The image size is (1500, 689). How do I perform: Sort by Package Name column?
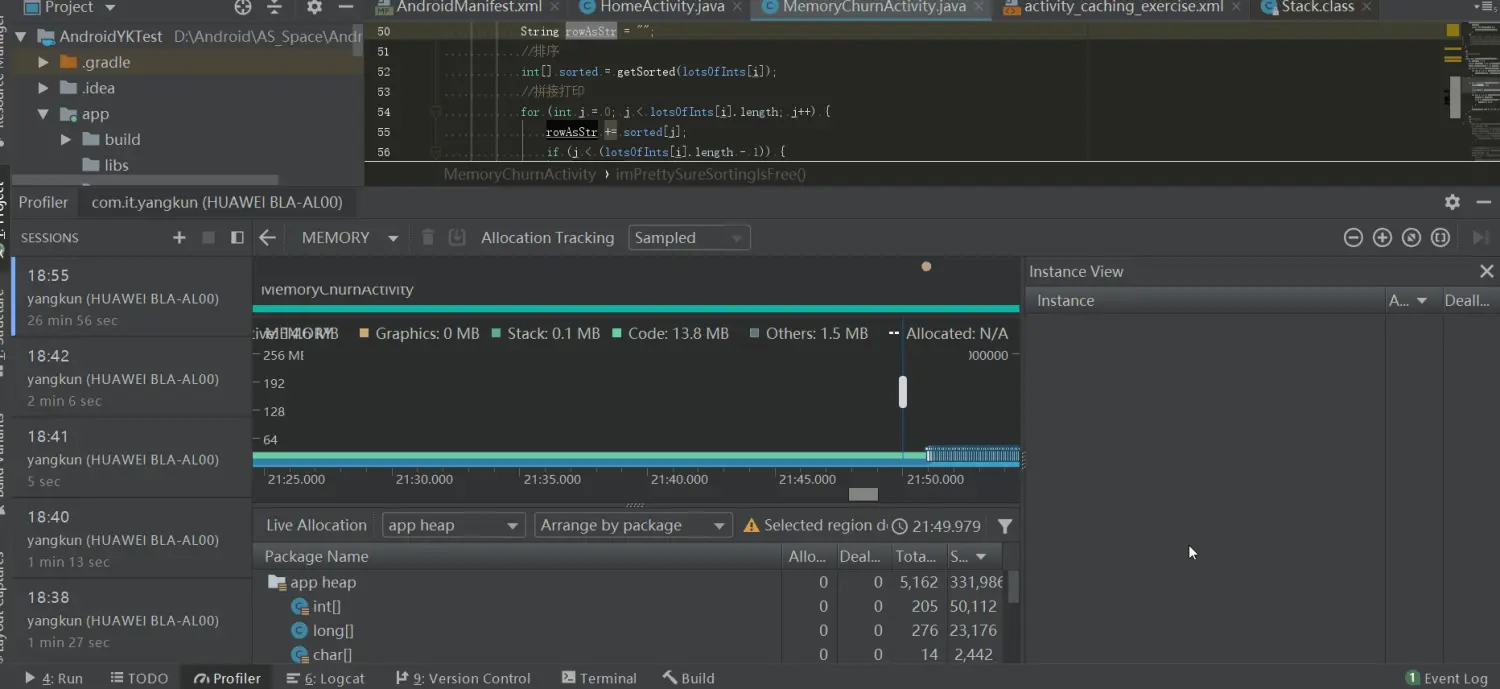tap(517, 556)
